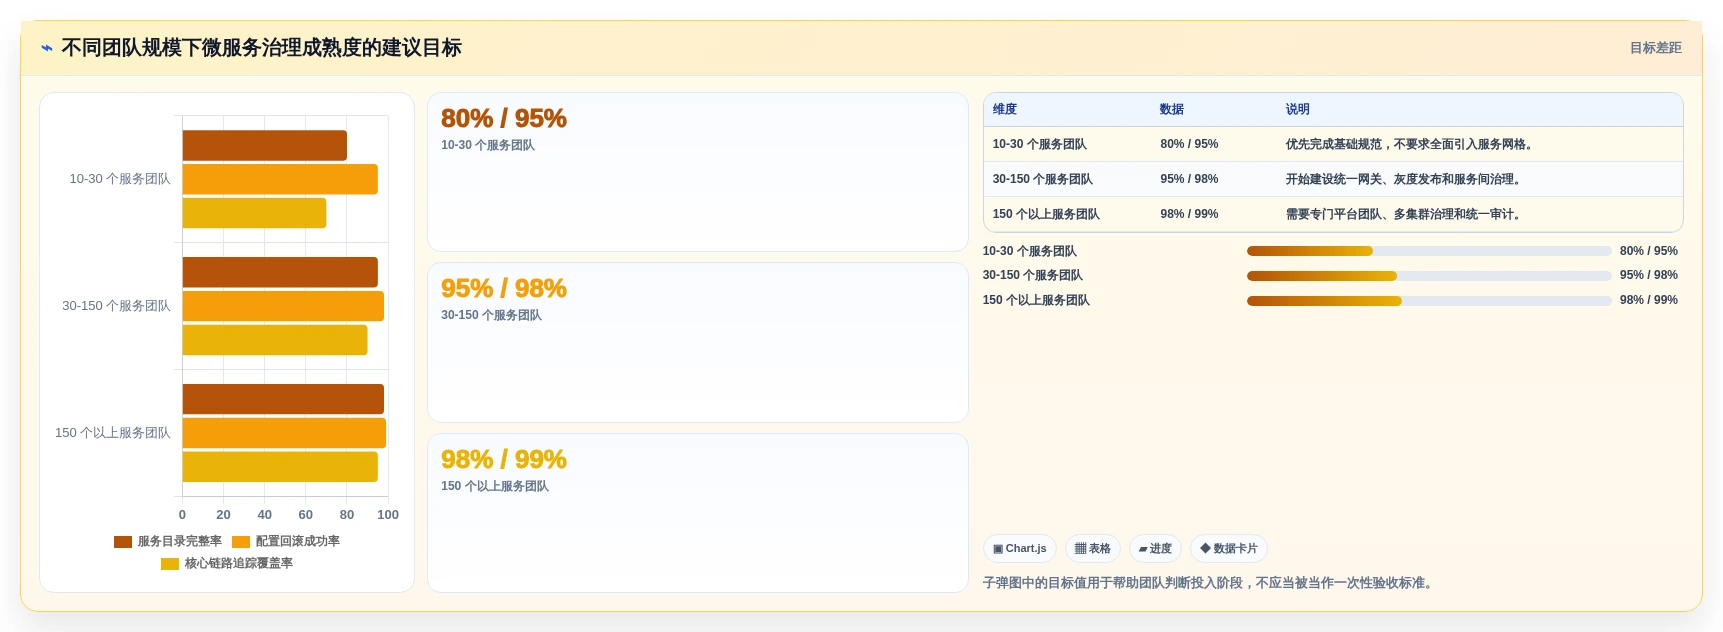Viewport: 1723px width, 632px height.
Task: Select the 表格 chip
Action: (x=1092, y=549)
